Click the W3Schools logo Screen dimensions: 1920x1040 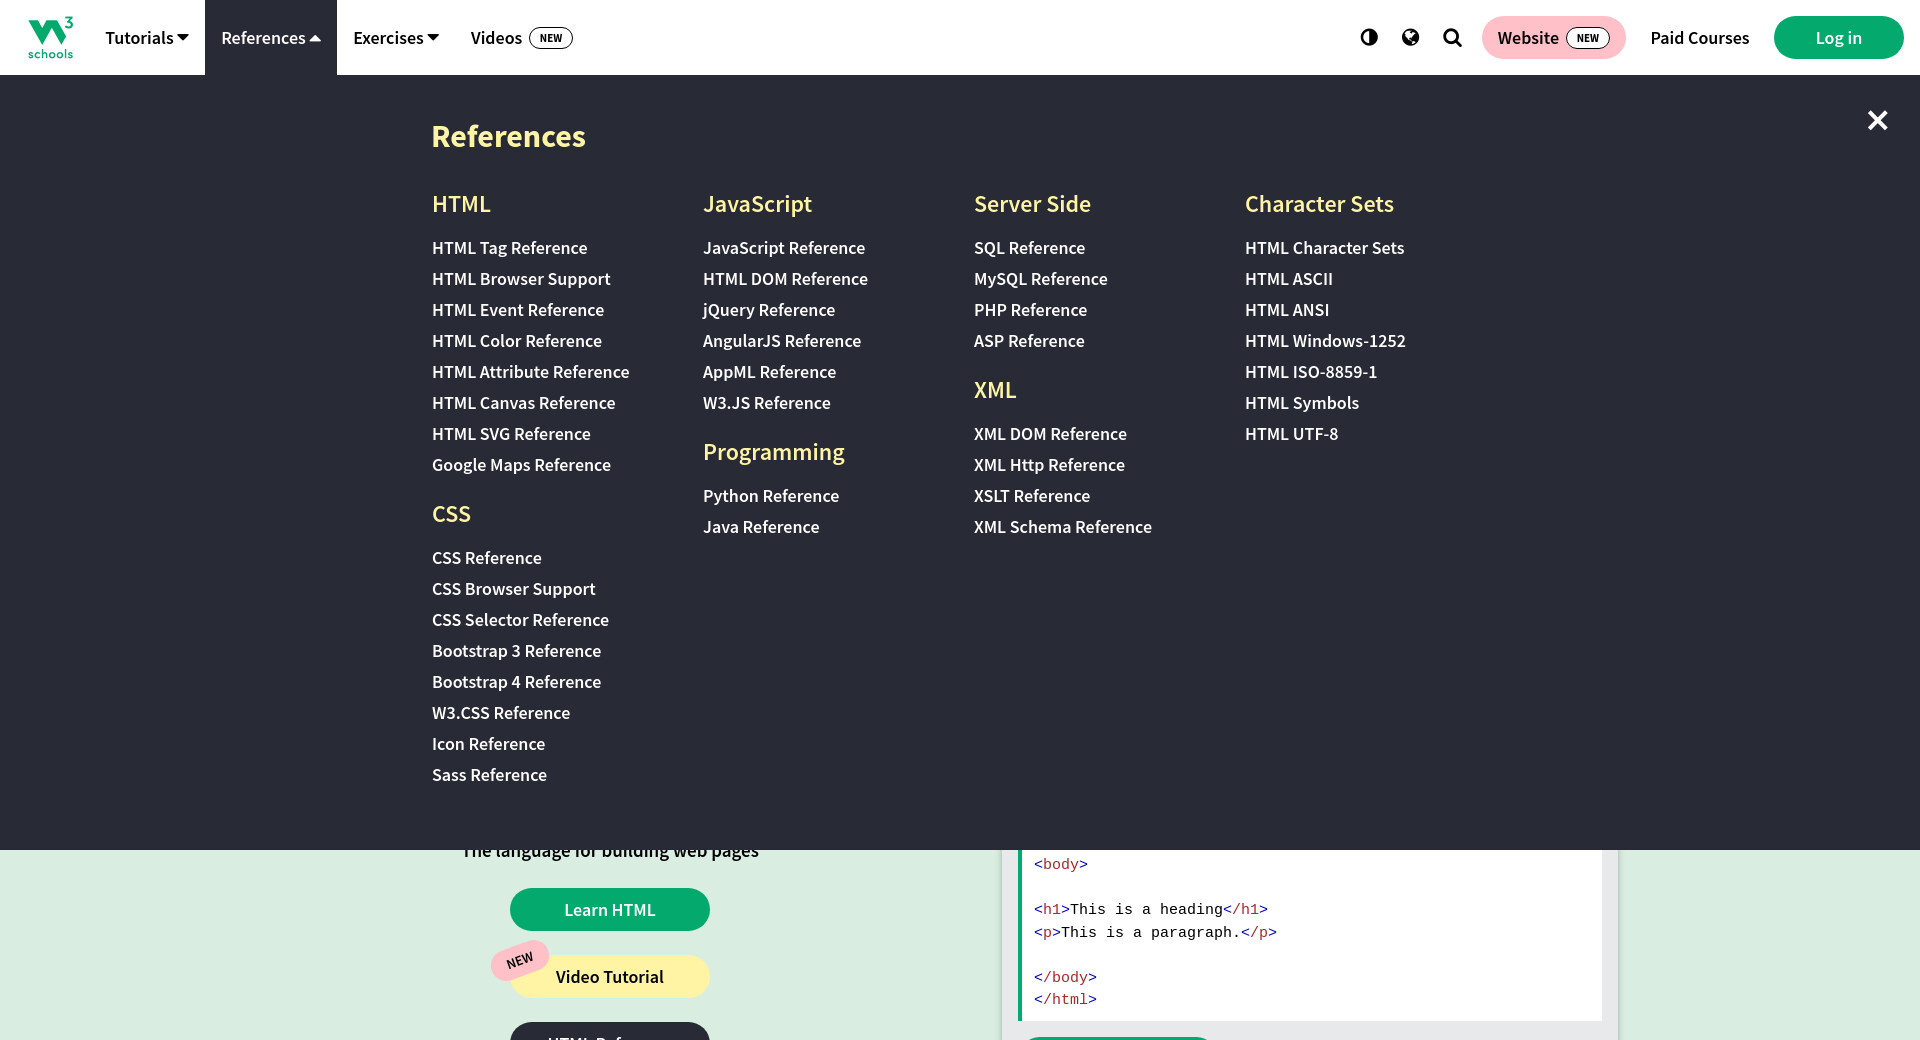point(50,38)
